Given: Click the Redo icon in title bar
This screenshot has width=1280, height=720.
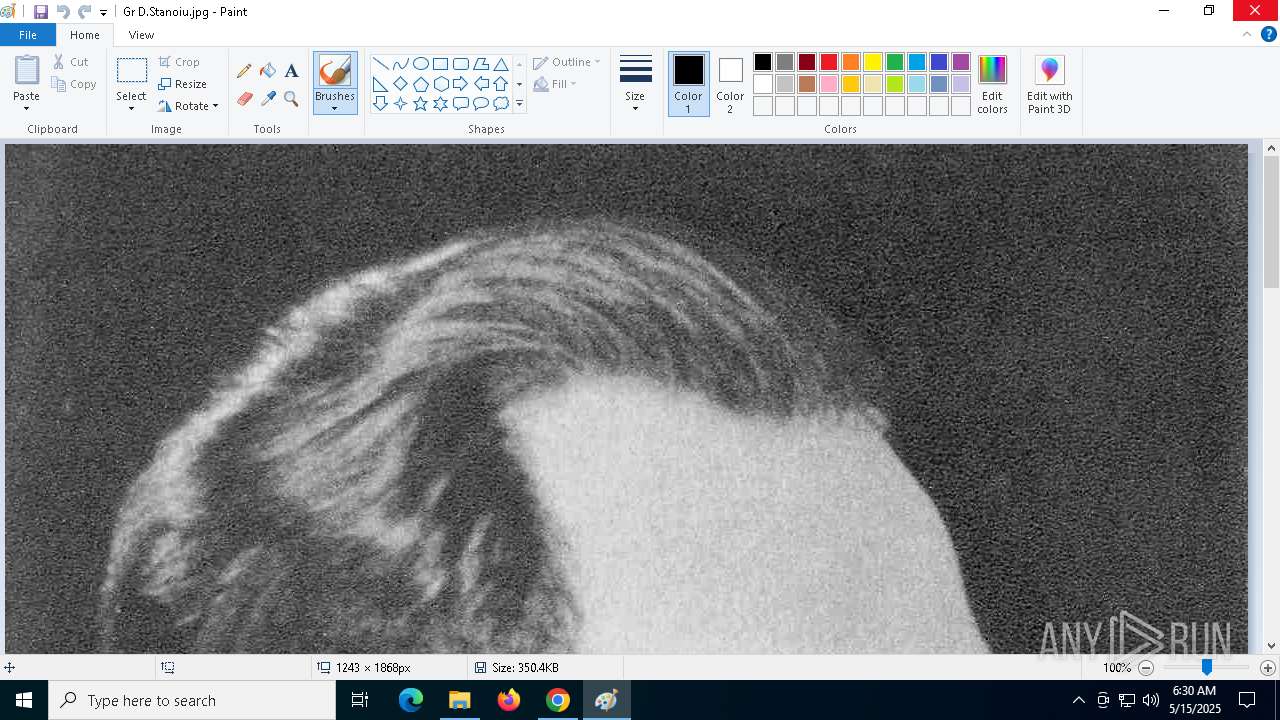Looking at the screenshot, I should tap(85, 12).
